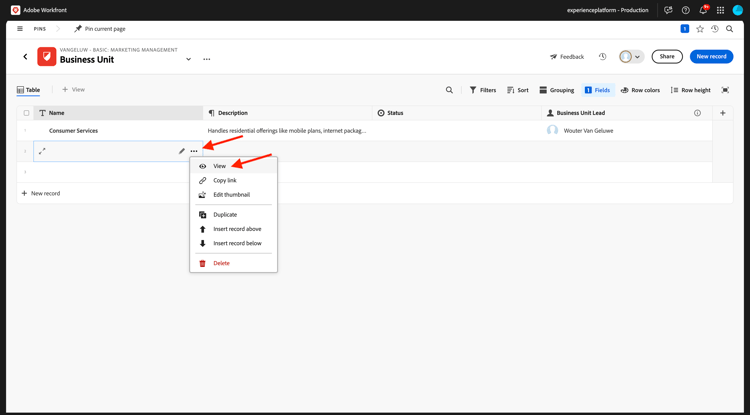The height and width of the screenshot is (415, 750).
Task: Choose Delete from the context menu
Action: click(233, 263)
